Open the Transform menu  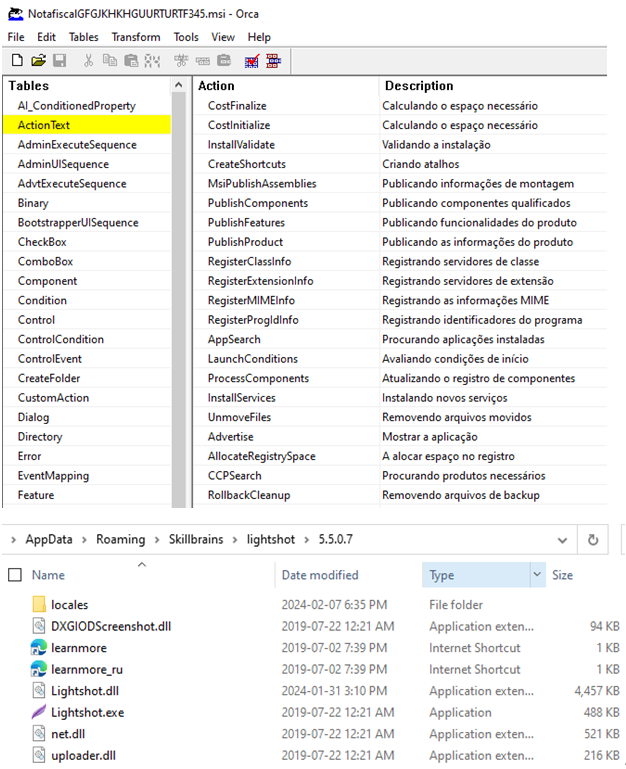[x=136, y=37]
